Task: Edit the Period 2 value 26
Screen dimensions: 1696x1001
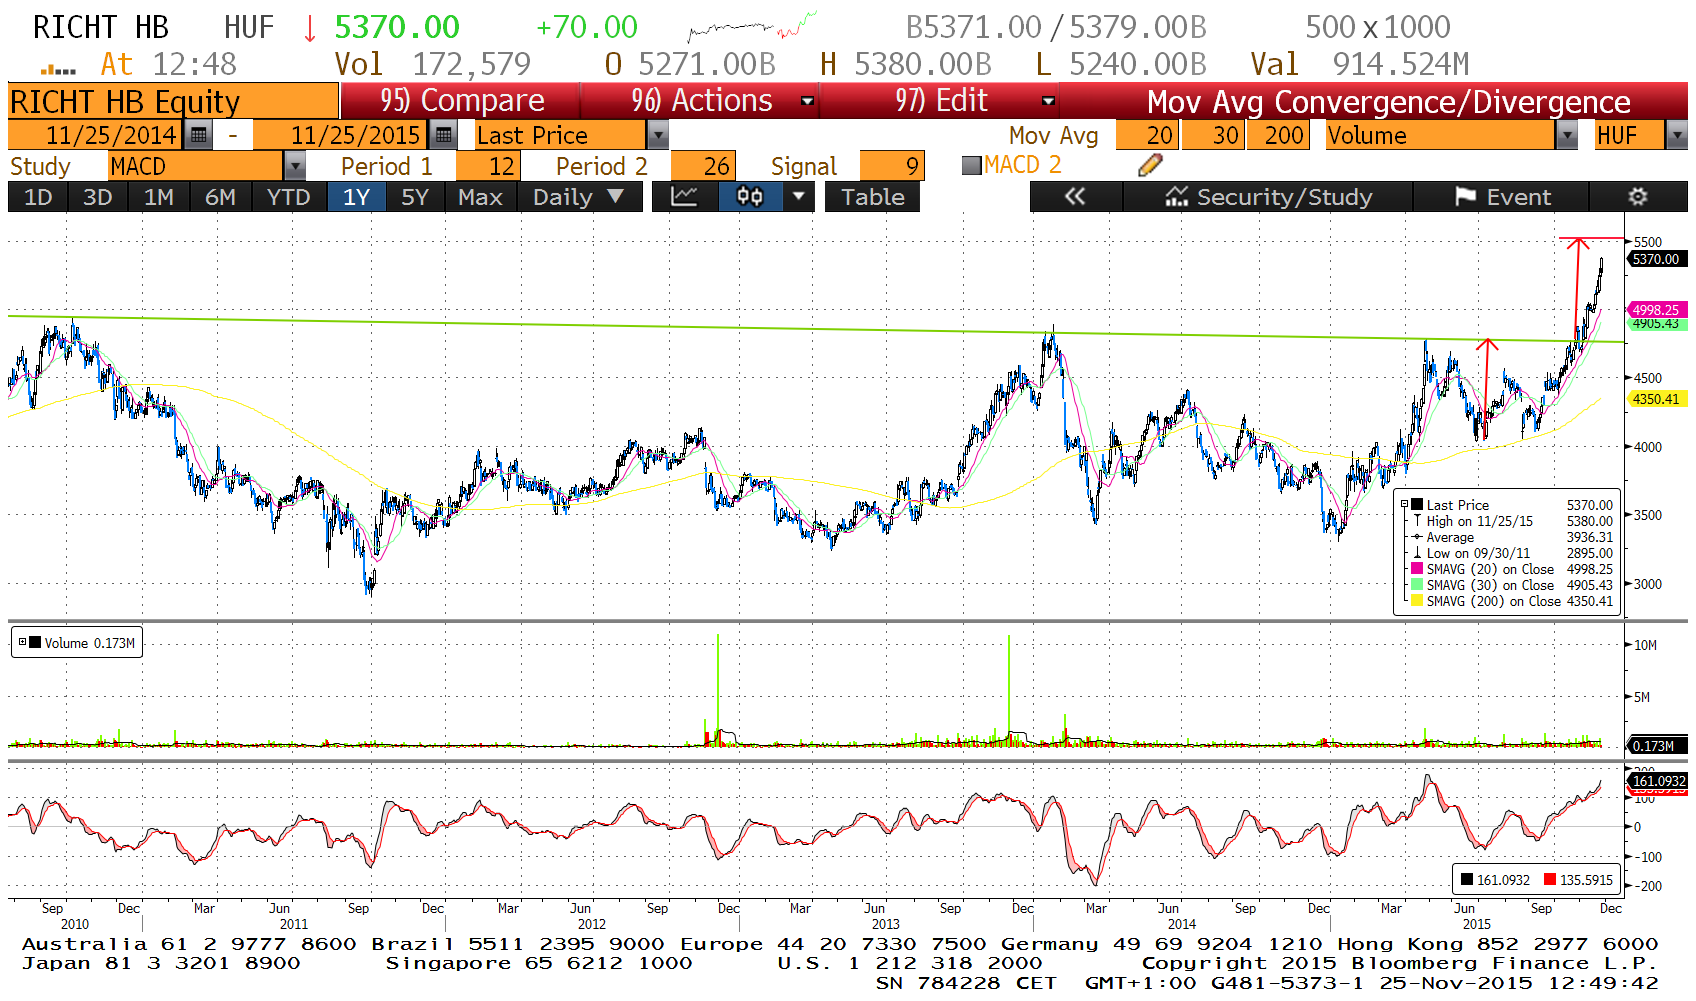Action: pyautogui.click(x=703, y=166)
